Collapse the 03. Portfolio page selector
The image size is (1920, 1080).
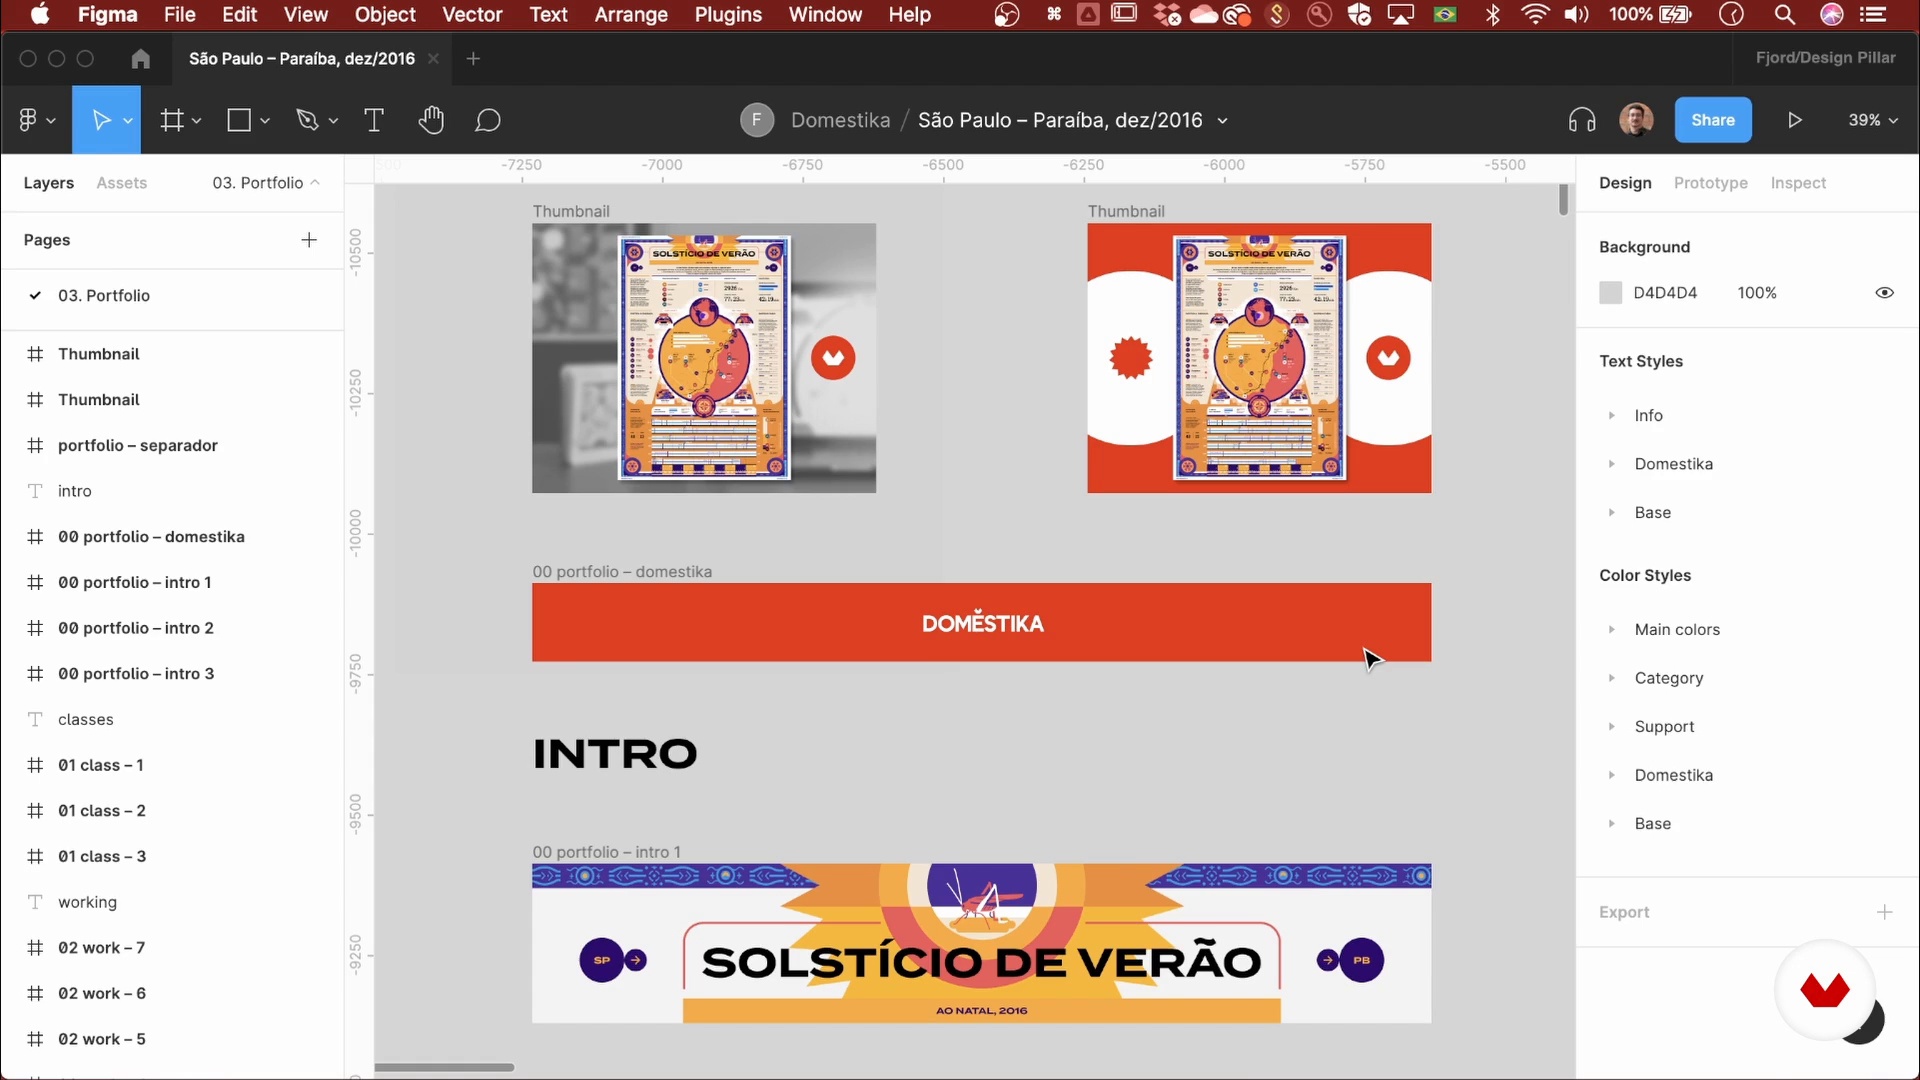point(266,183)
